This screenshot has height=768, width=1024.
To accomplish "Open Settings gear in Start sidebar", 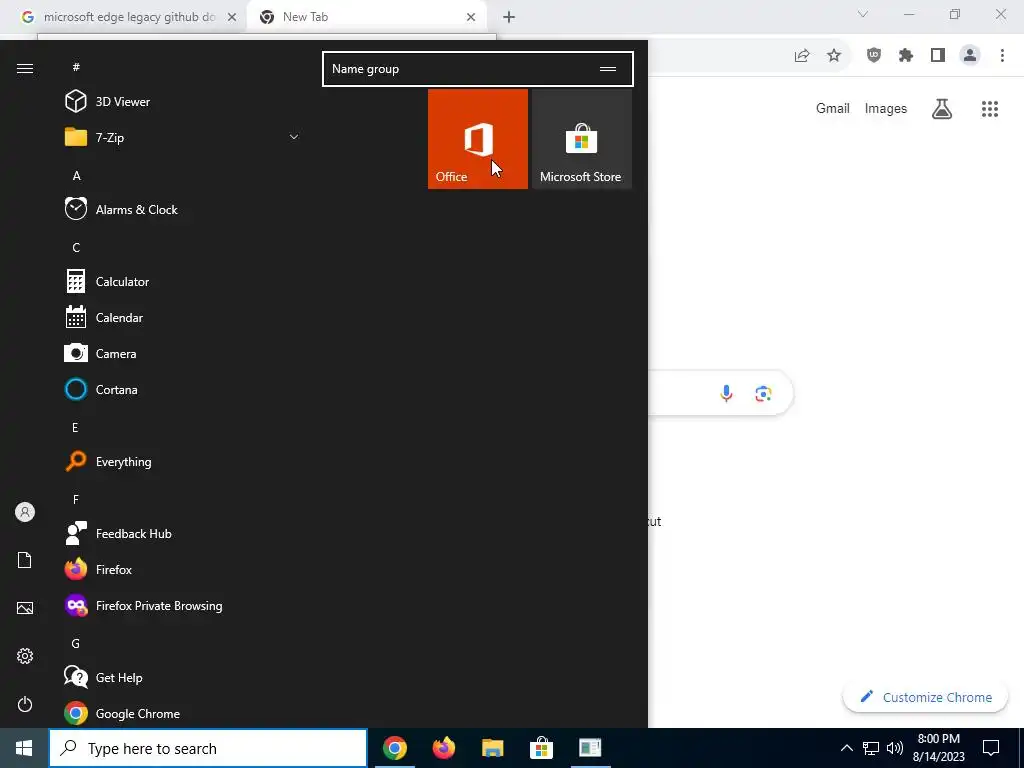I will pos(25,656).
